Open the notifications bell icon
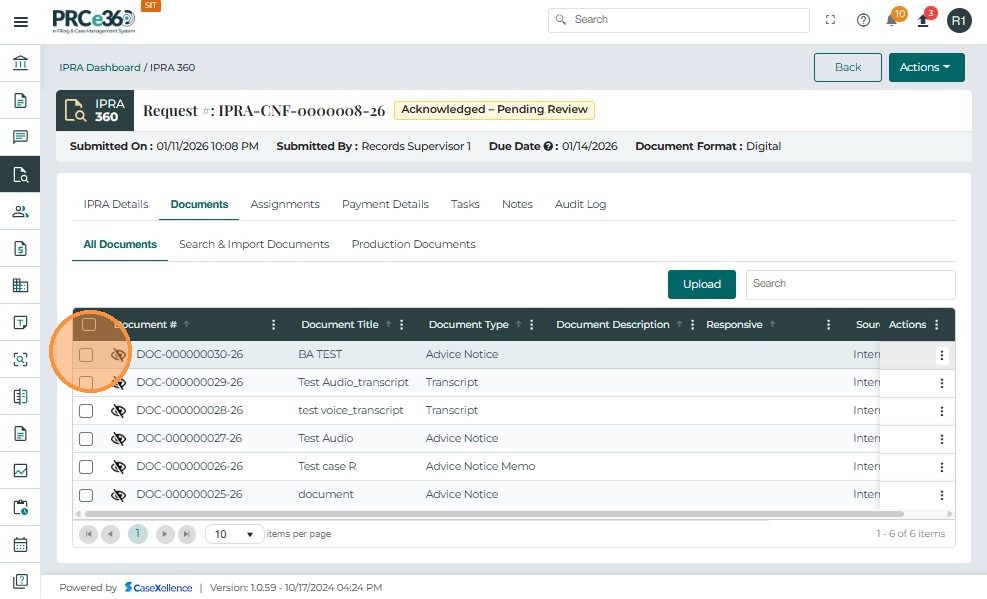 coord(892,20)
